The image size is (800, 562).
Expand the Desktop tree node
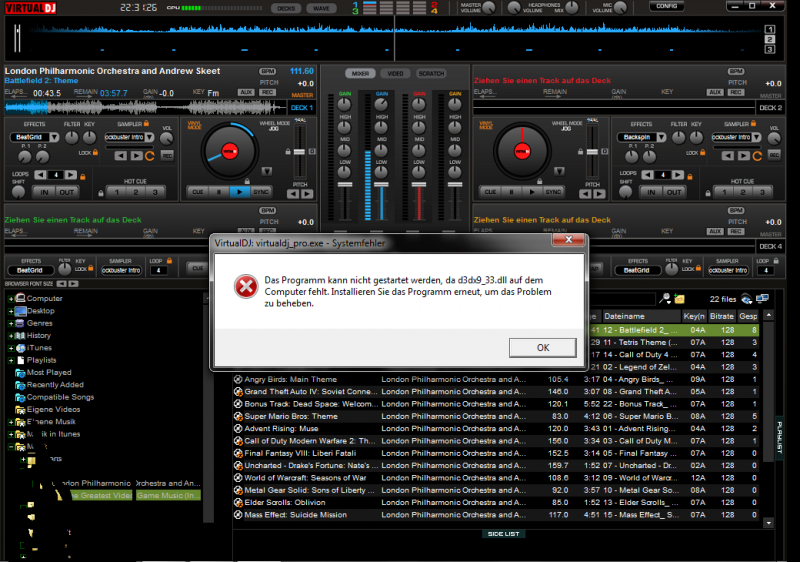point(11,311)
